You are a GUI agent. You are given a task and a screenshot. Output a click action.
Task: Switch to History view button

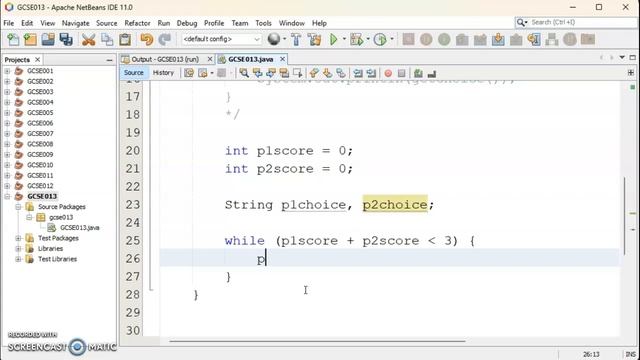tap(163, 73)
